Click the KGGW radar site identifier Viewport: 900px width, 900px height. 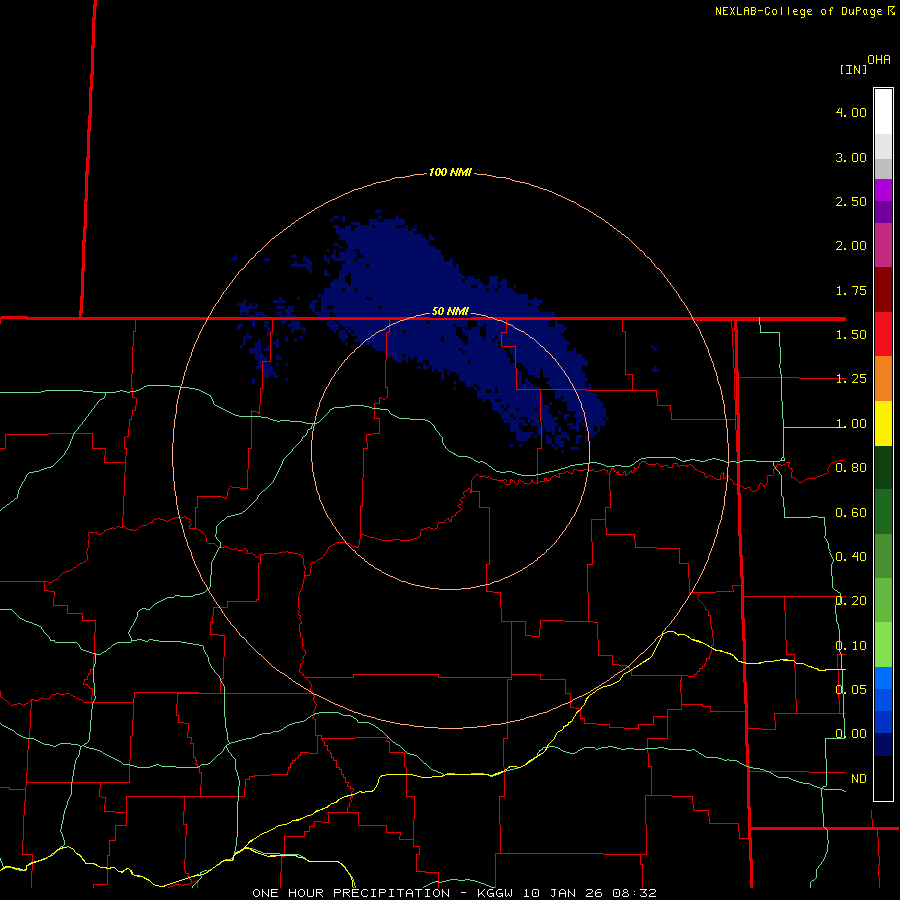coord(495,893)
